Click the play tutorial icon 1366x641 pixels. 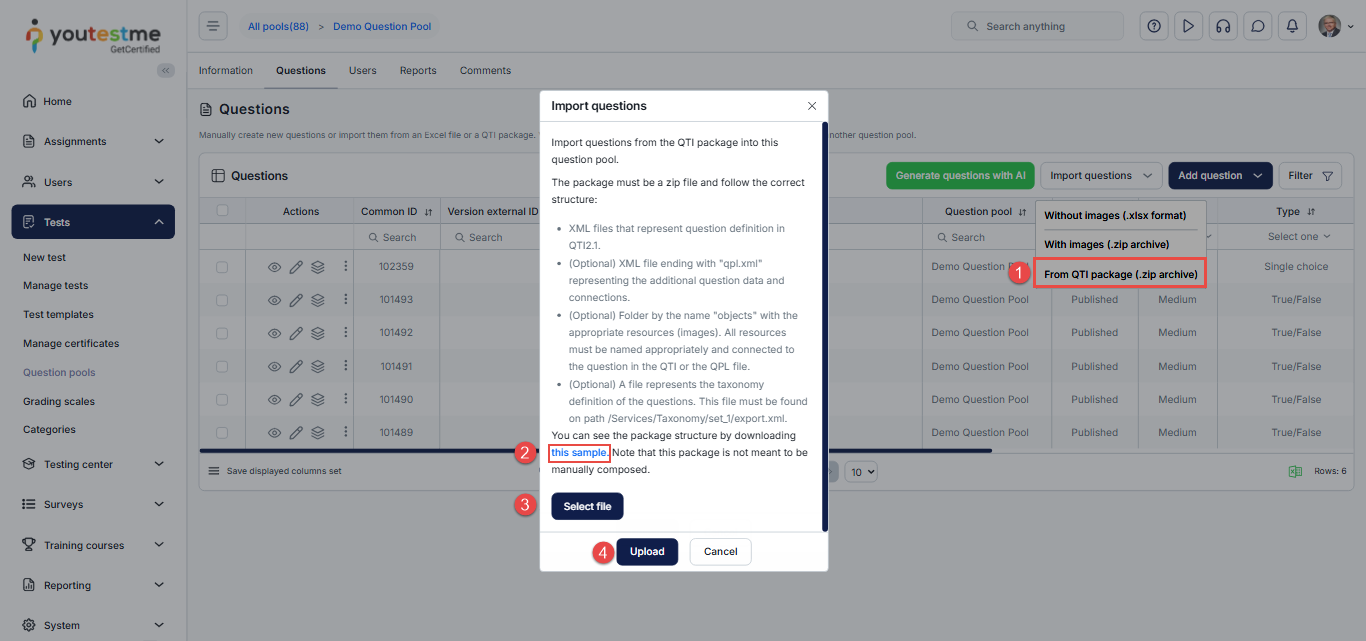pyautogui.click(x=1188, y=26)
